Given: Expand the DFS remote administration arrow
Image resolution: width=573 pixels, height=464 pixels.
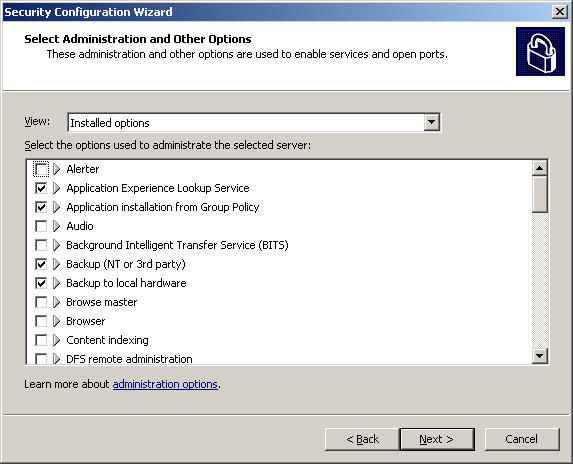Looking at the screenshot, I should pos(56,358).
